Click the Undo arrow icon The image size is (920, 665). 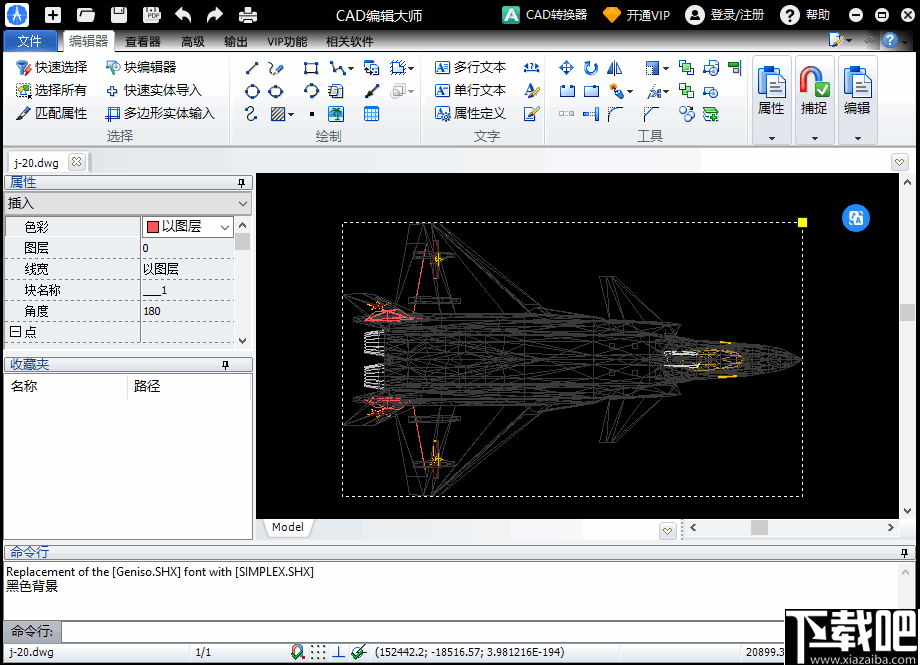coord(183,15)
